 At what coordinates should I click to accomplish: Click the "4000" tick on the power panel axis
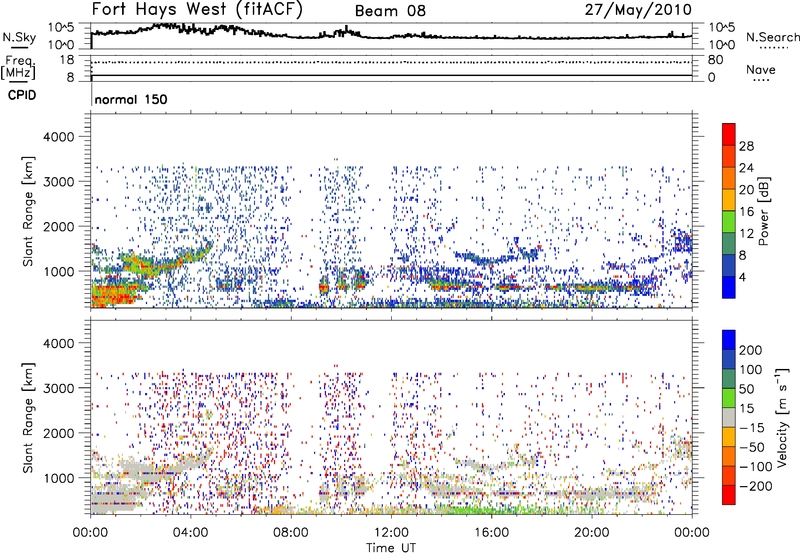pos(59,137)
